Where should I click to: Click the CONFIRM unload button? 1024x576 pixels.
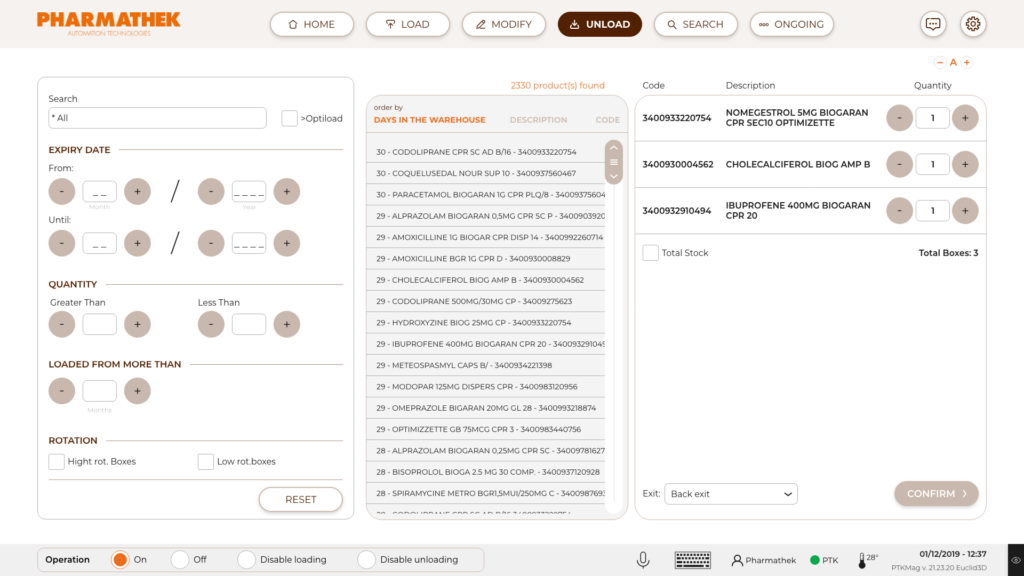coord(936,494)
